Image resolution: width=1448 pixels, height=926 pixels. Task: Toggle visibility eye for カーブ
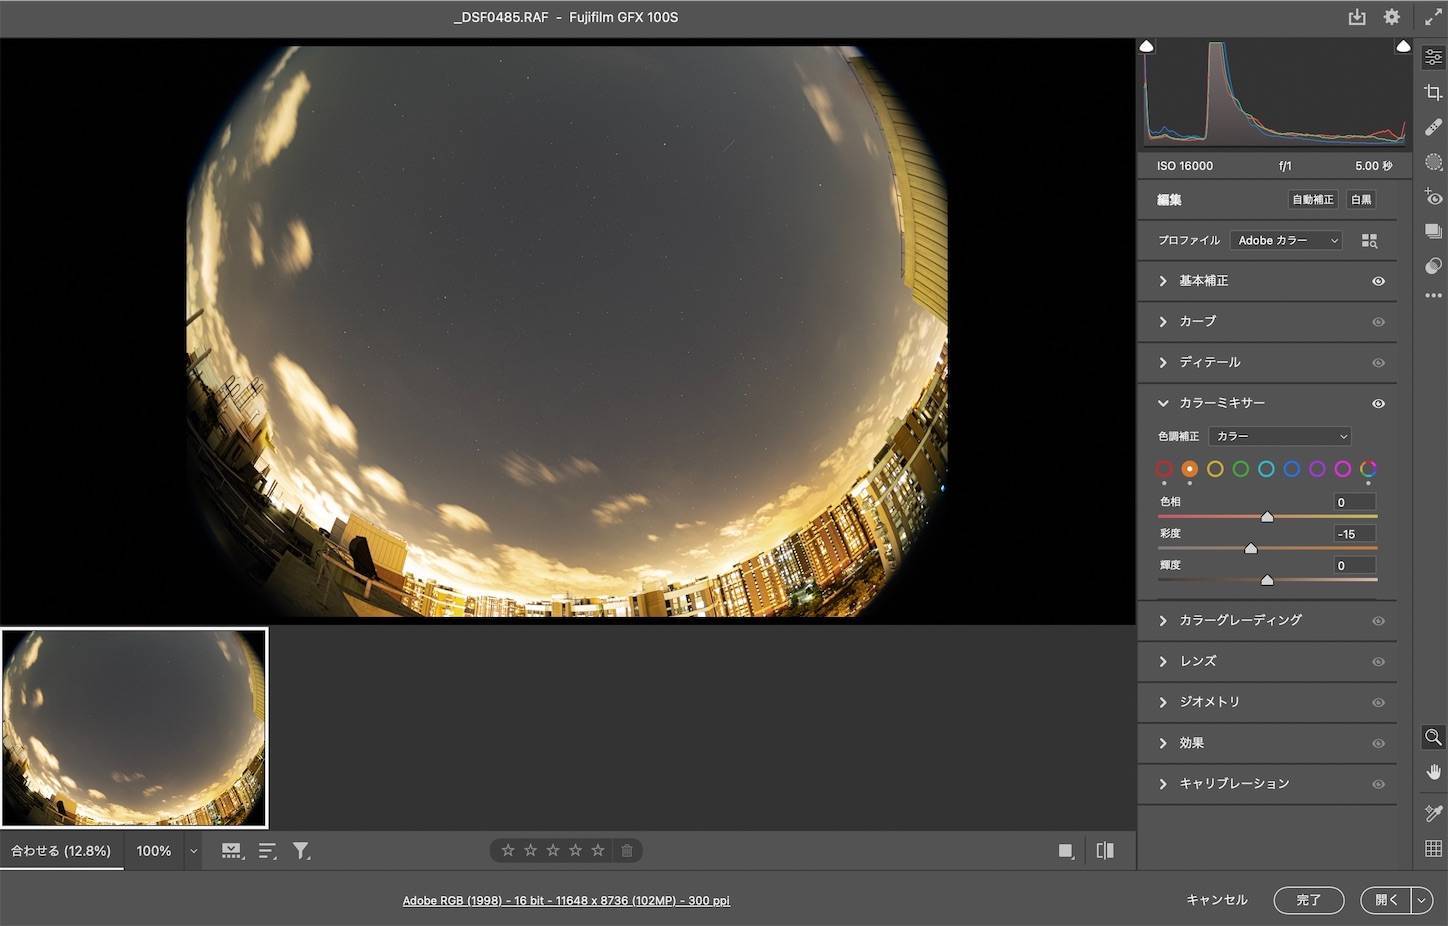(1378, 322)
